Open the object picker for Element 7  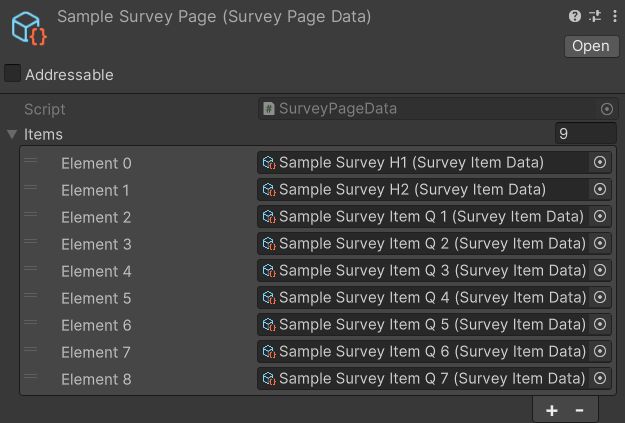[x=600, y=352]
